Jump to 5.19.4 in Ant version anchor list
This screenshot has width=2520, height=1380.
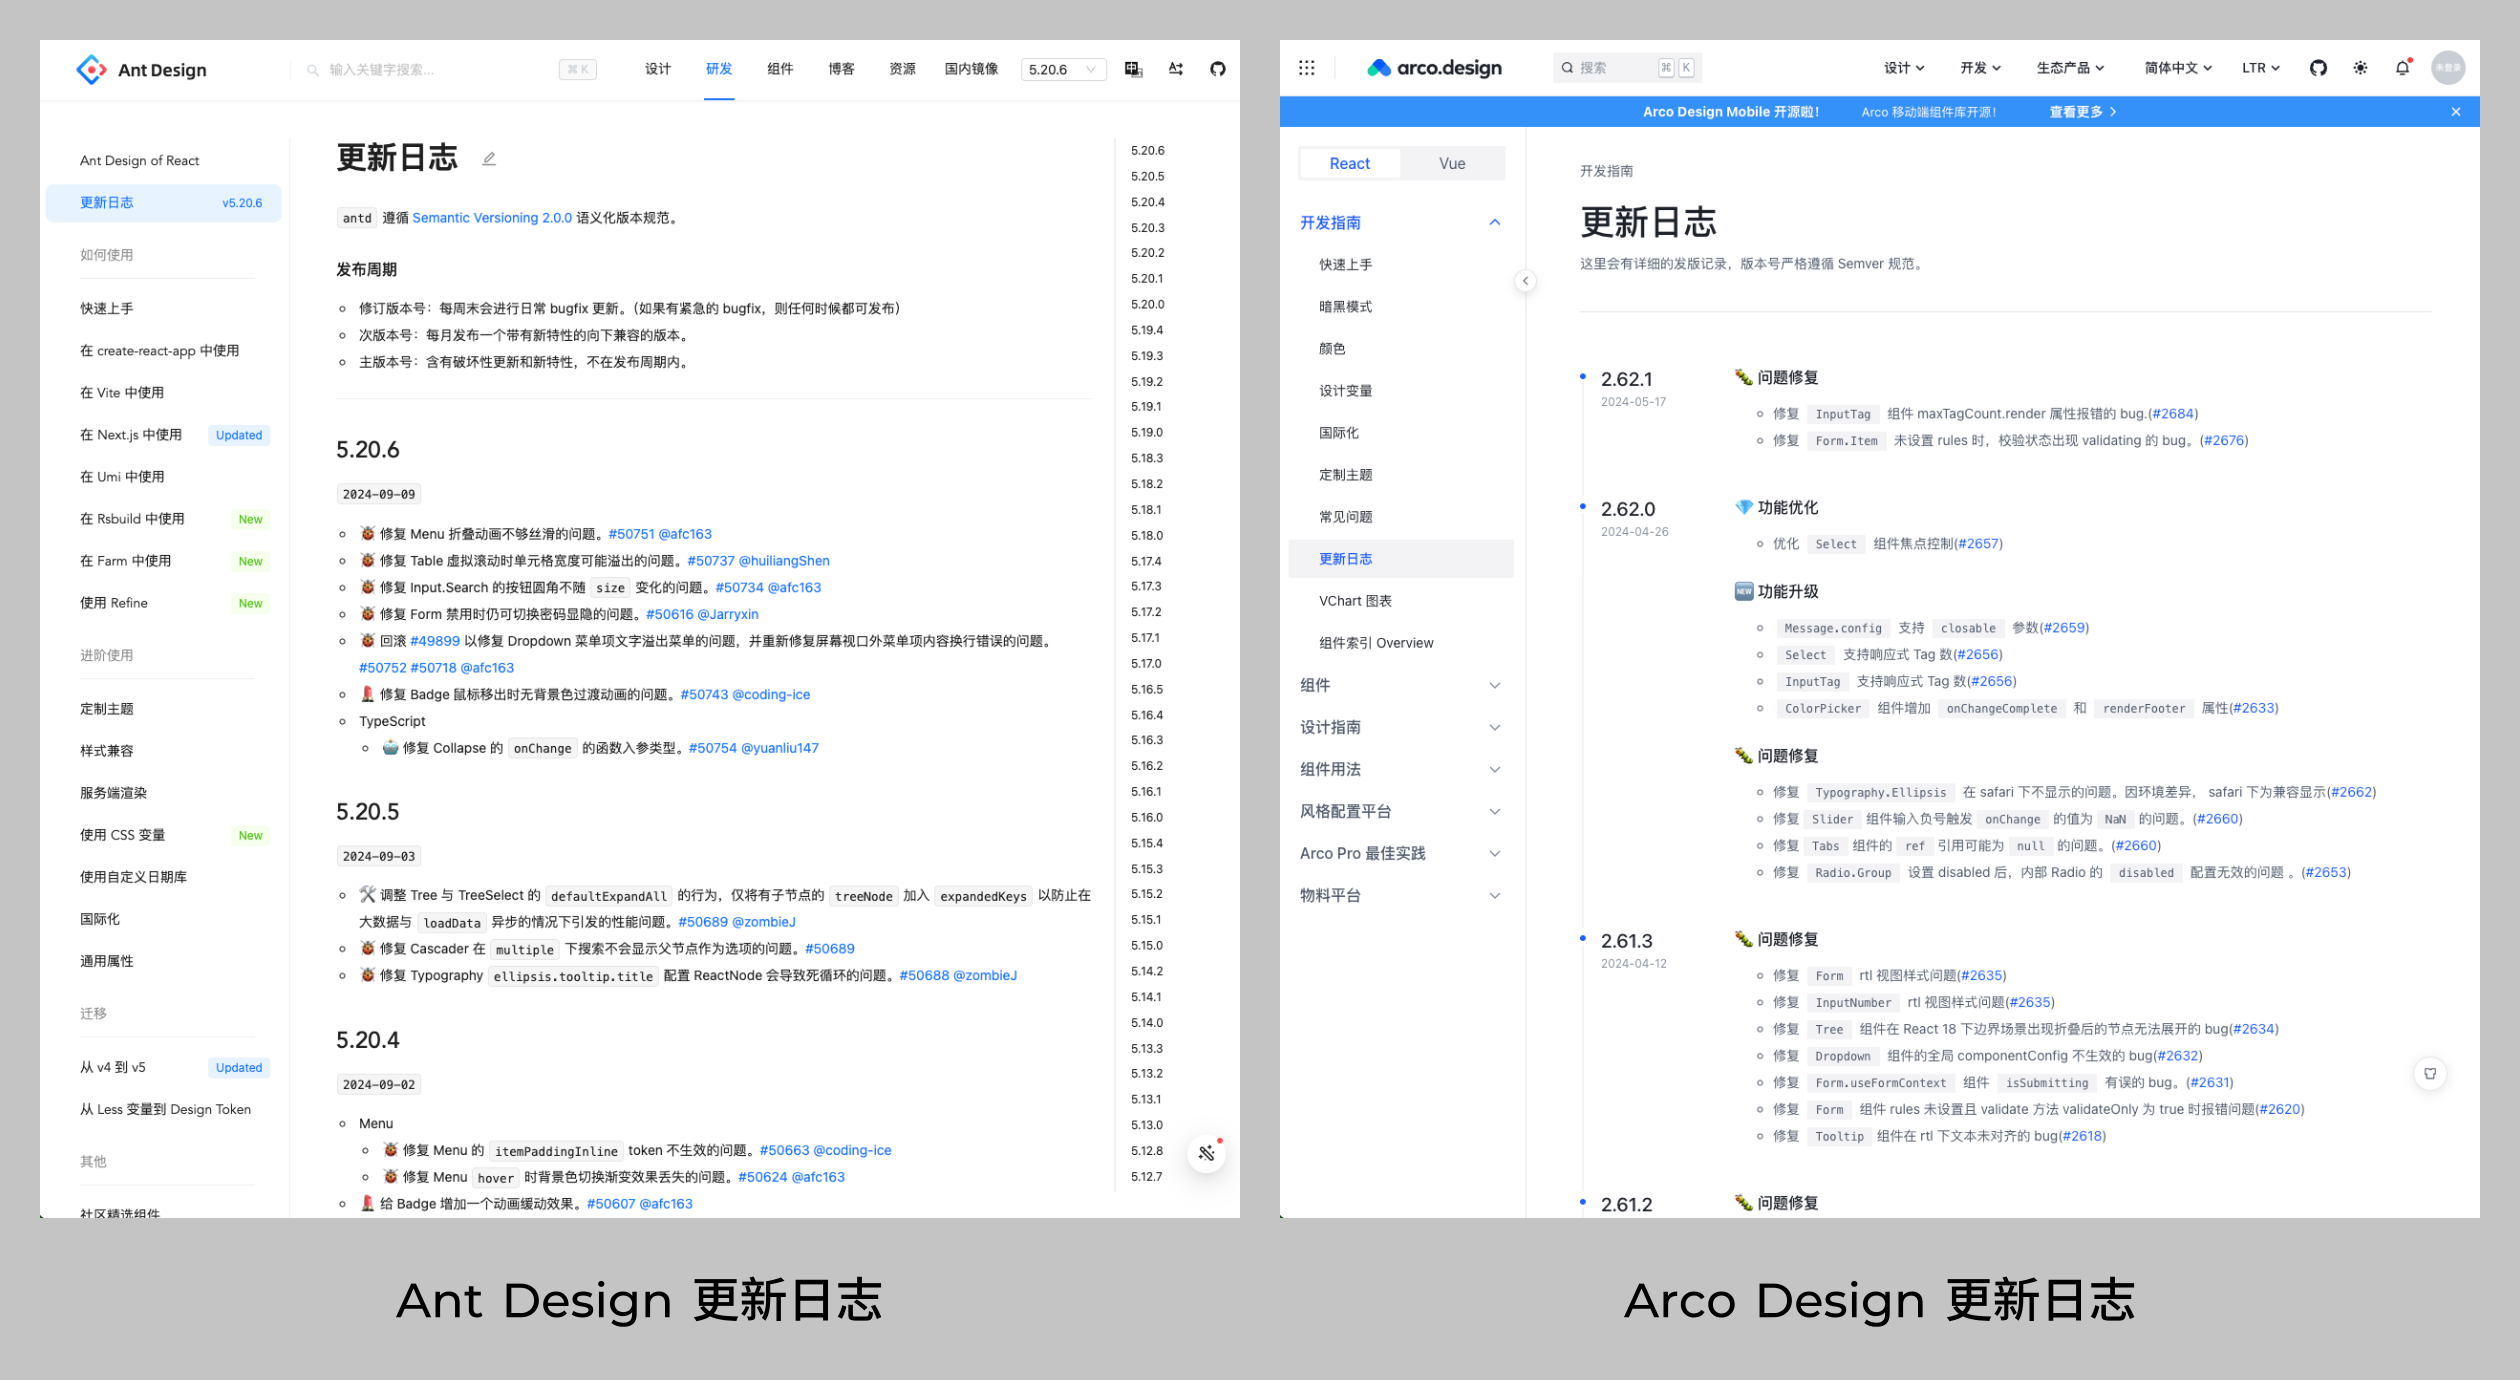click(1146, 330)
